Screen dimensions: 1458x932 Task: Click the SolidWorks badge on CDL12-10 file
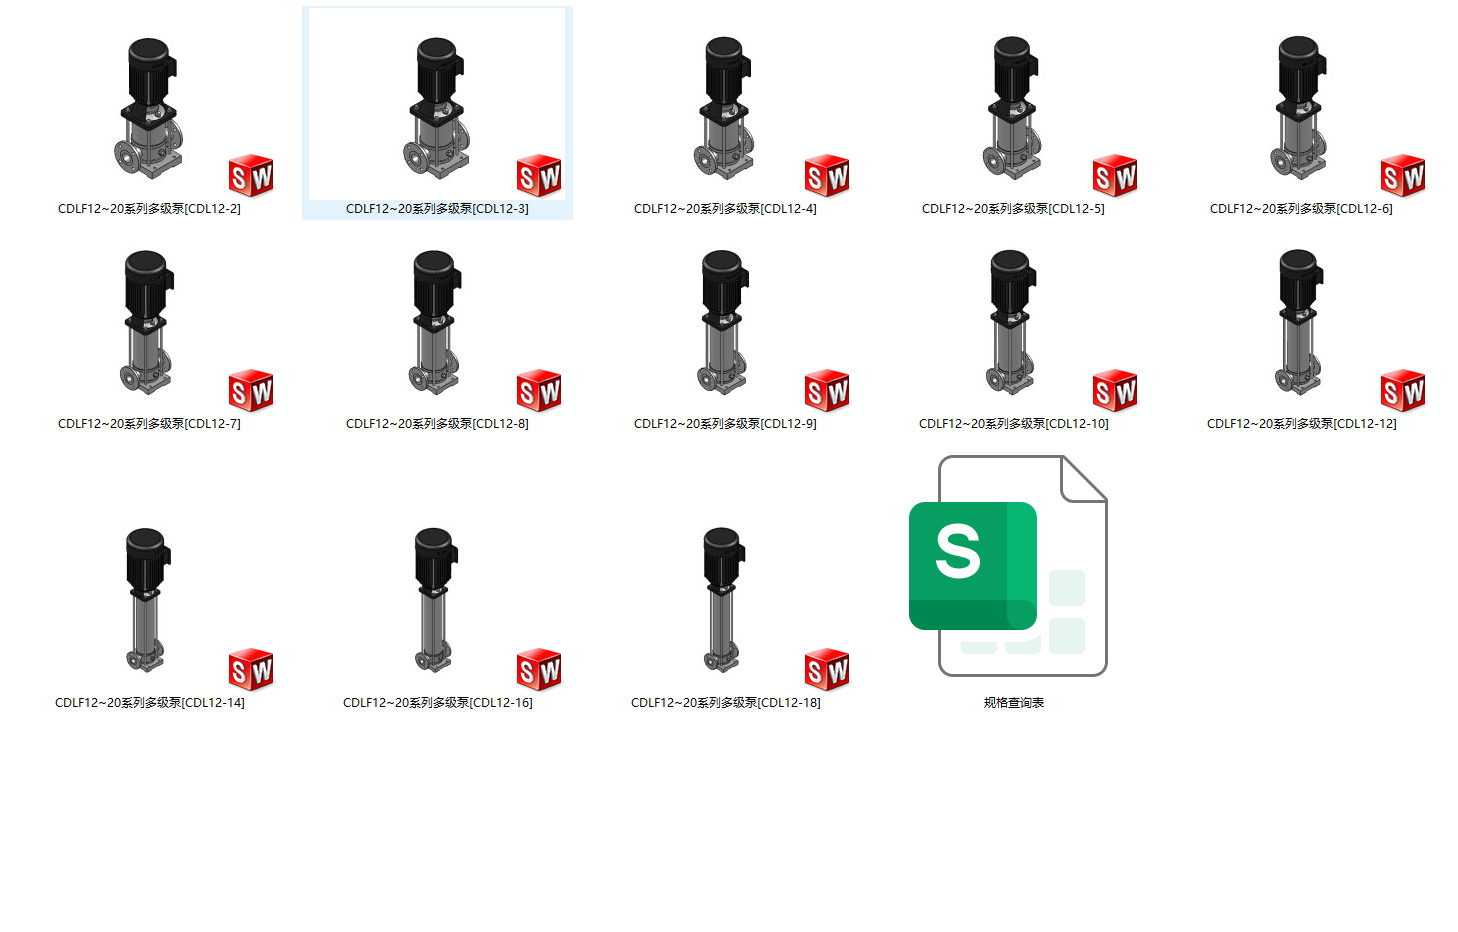[1115, 391]
